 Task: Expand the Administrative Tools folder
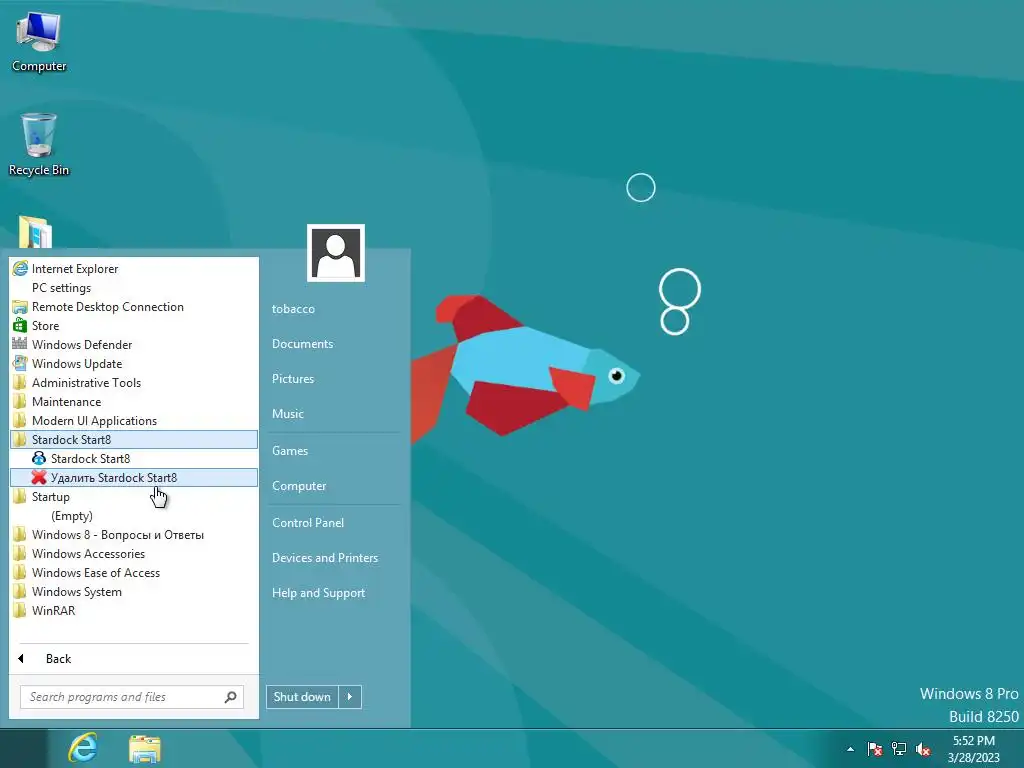[x=134, y=382]
